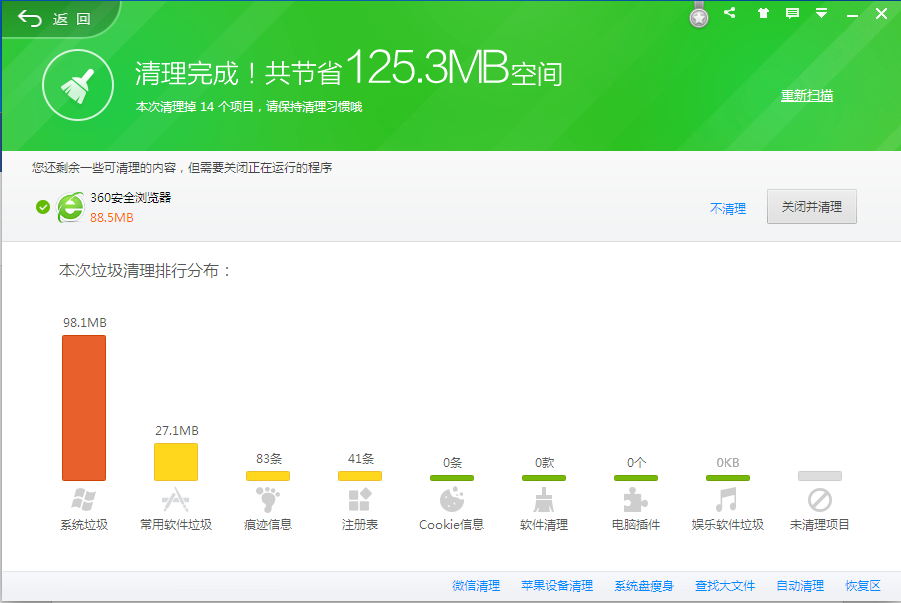Select the 痕迹信息 footprint icon
Image resolution: width=901 pixels, height=603 pixels.
268,500
